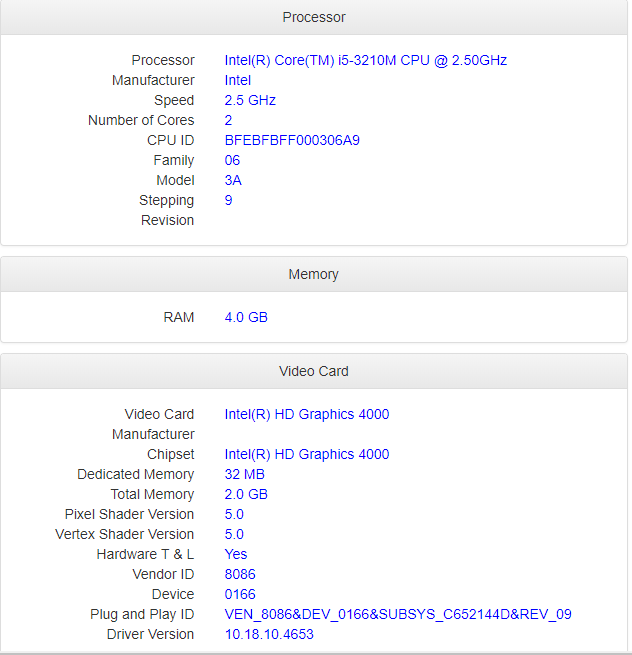Click the 'Stepping' label

coord(167,200)
